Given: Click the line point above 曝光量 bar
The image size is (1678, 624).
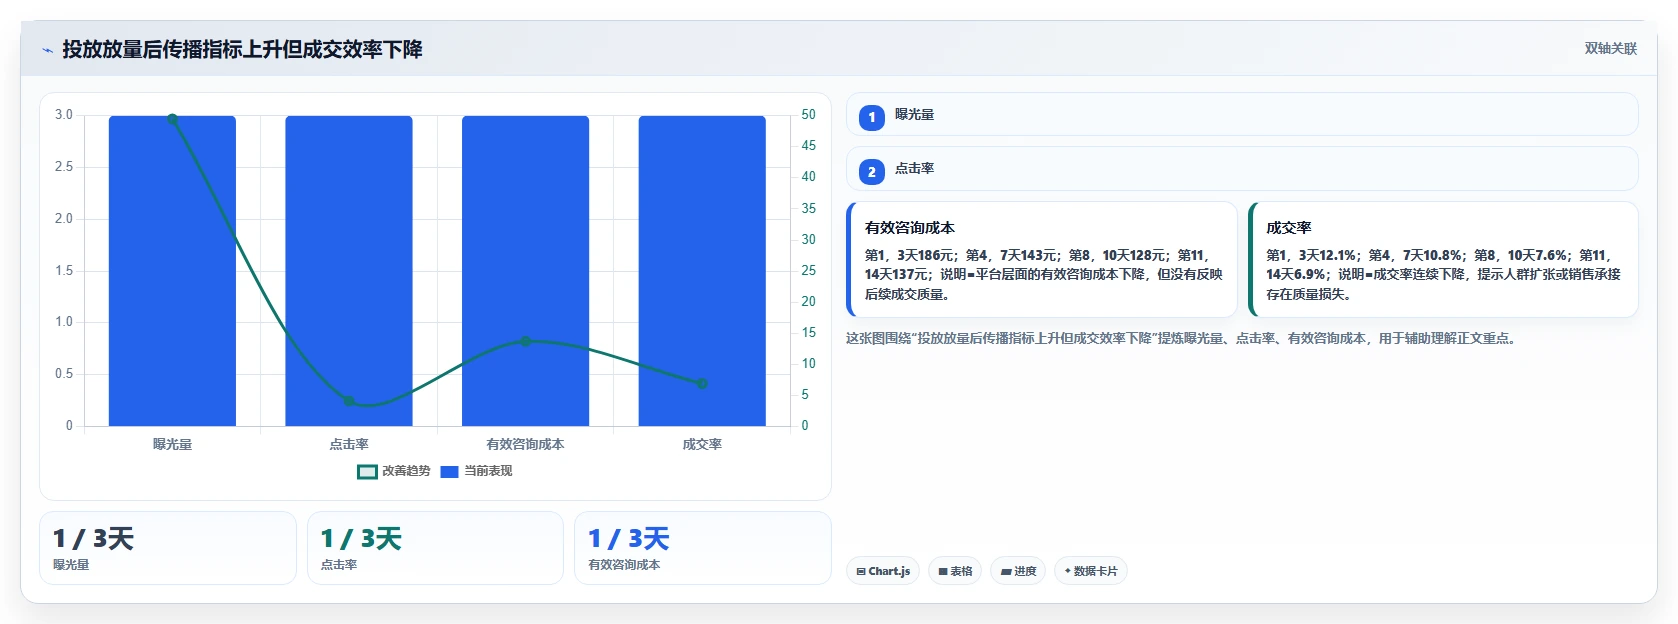Looking at the screenshot, I should 172,119.
